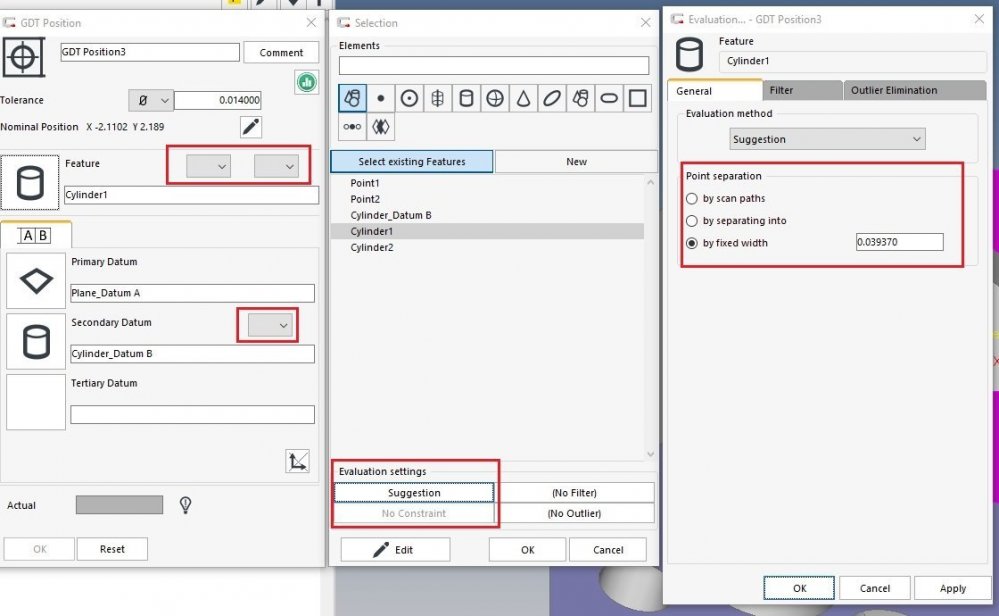Open the Filter tab in Evaluation
The image size is (999, 616).
pyautogui.click(x=801, y=90)
